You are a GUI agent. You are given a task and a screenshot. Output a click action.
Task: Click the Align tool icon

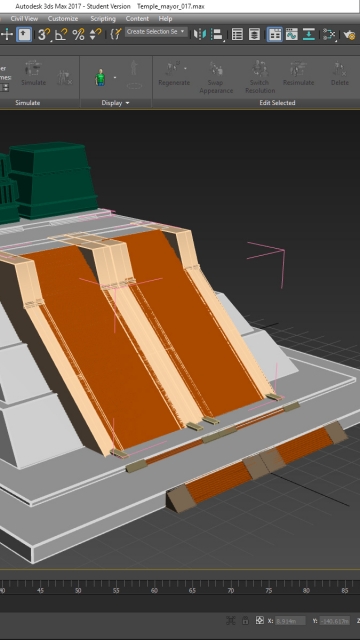coord(216,34)
